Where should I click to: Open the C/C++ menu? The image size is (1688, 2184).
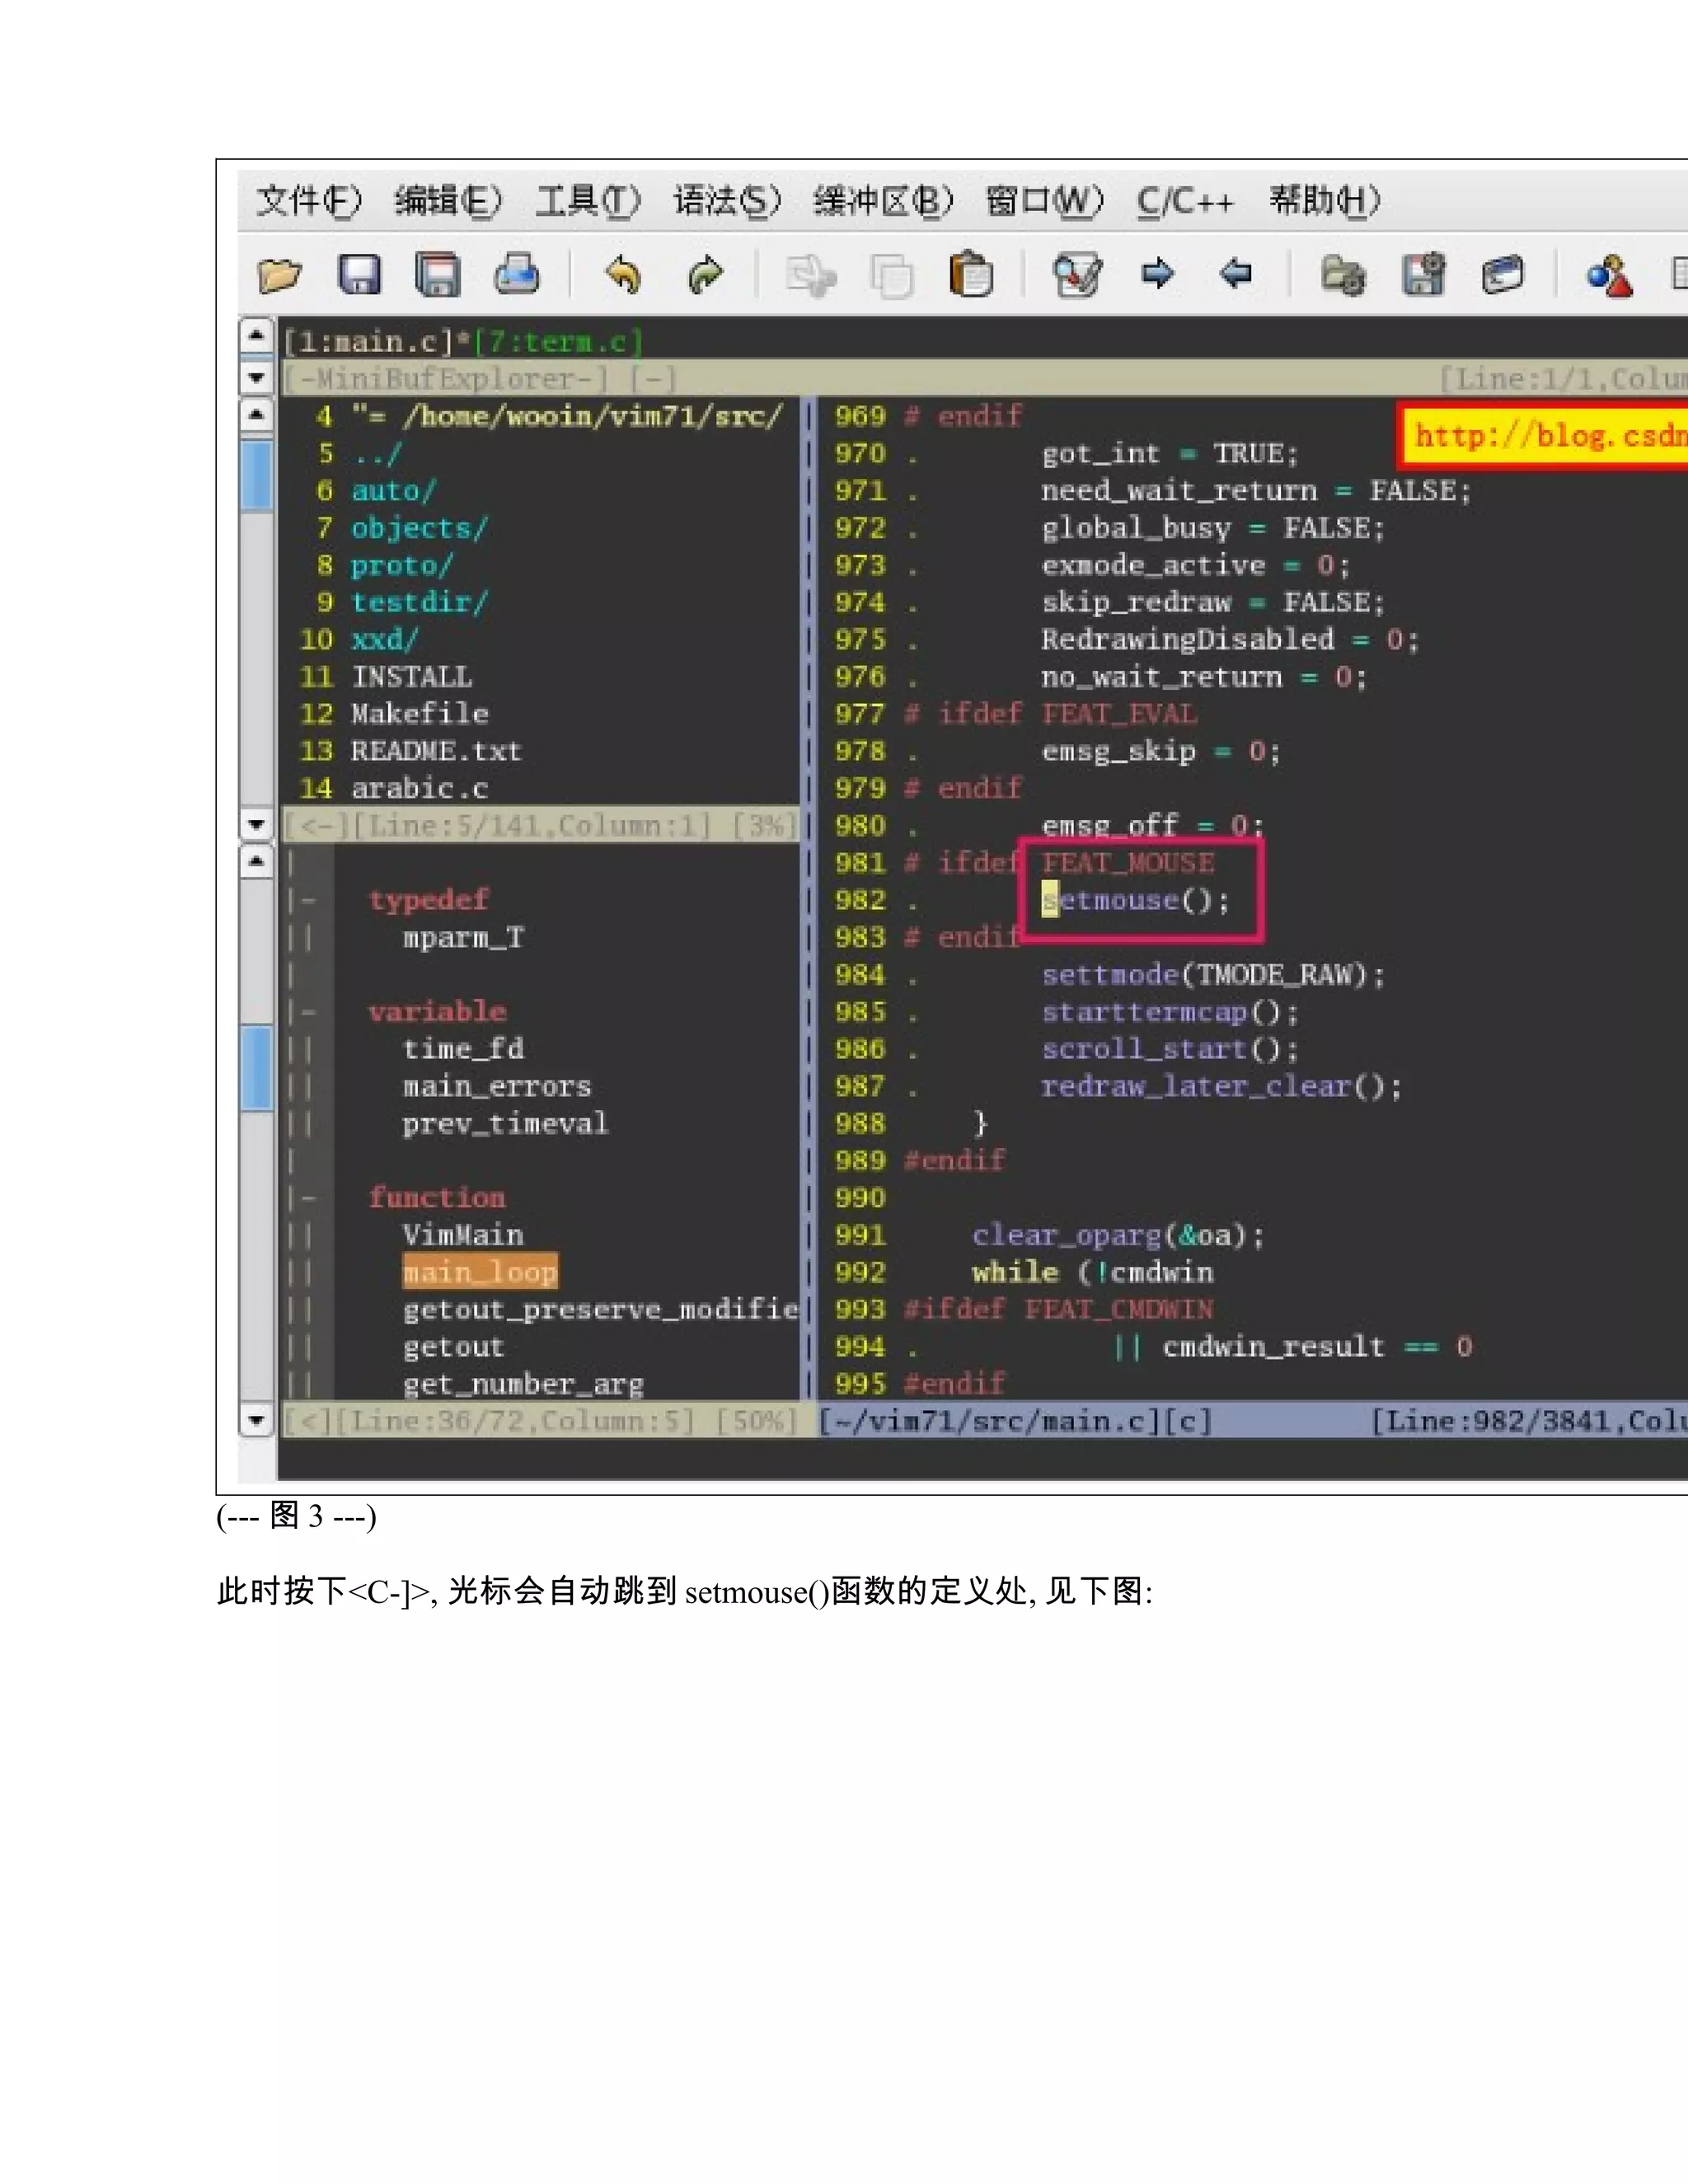pyautogui.click(x=1186, y=201)
